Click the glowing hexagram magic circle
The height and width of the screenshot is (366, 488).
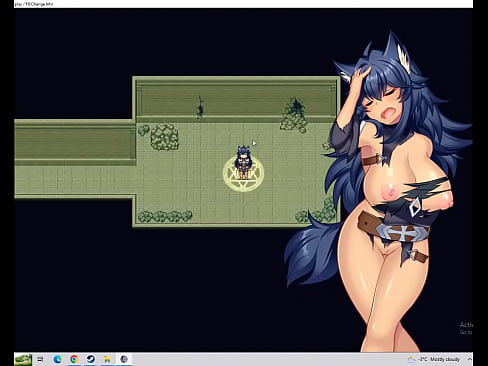[x=243, y=174]
